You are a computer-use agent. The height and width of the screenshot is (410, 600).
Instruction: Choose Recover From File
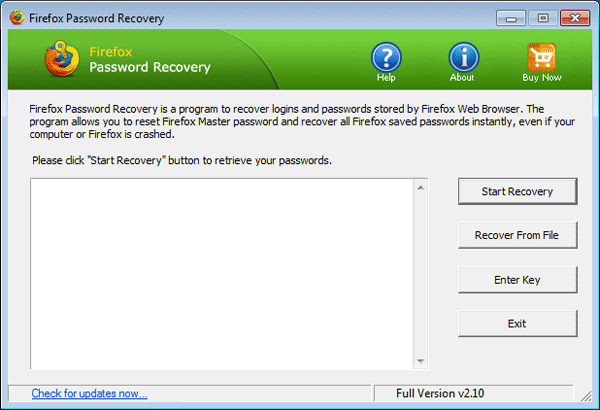tap(517, 235)
